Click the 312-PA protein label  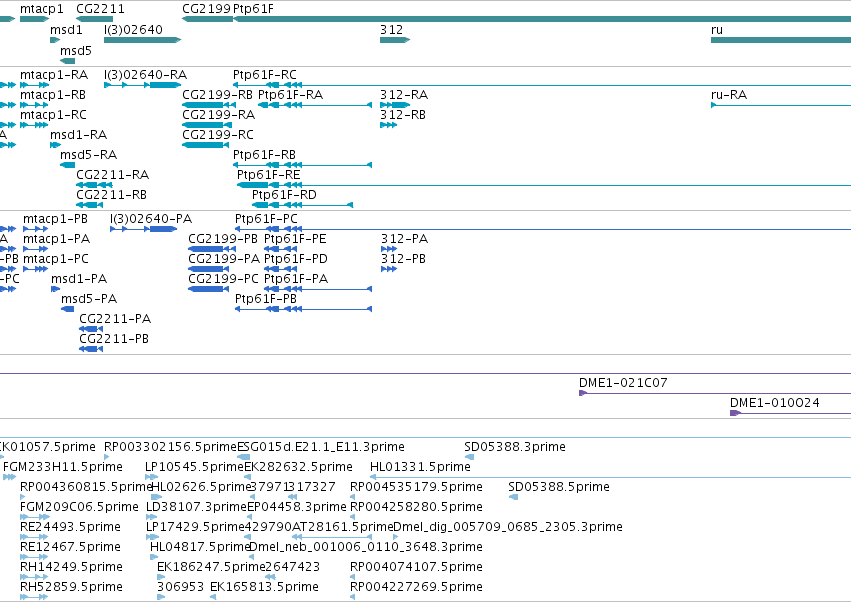(404, 239)
